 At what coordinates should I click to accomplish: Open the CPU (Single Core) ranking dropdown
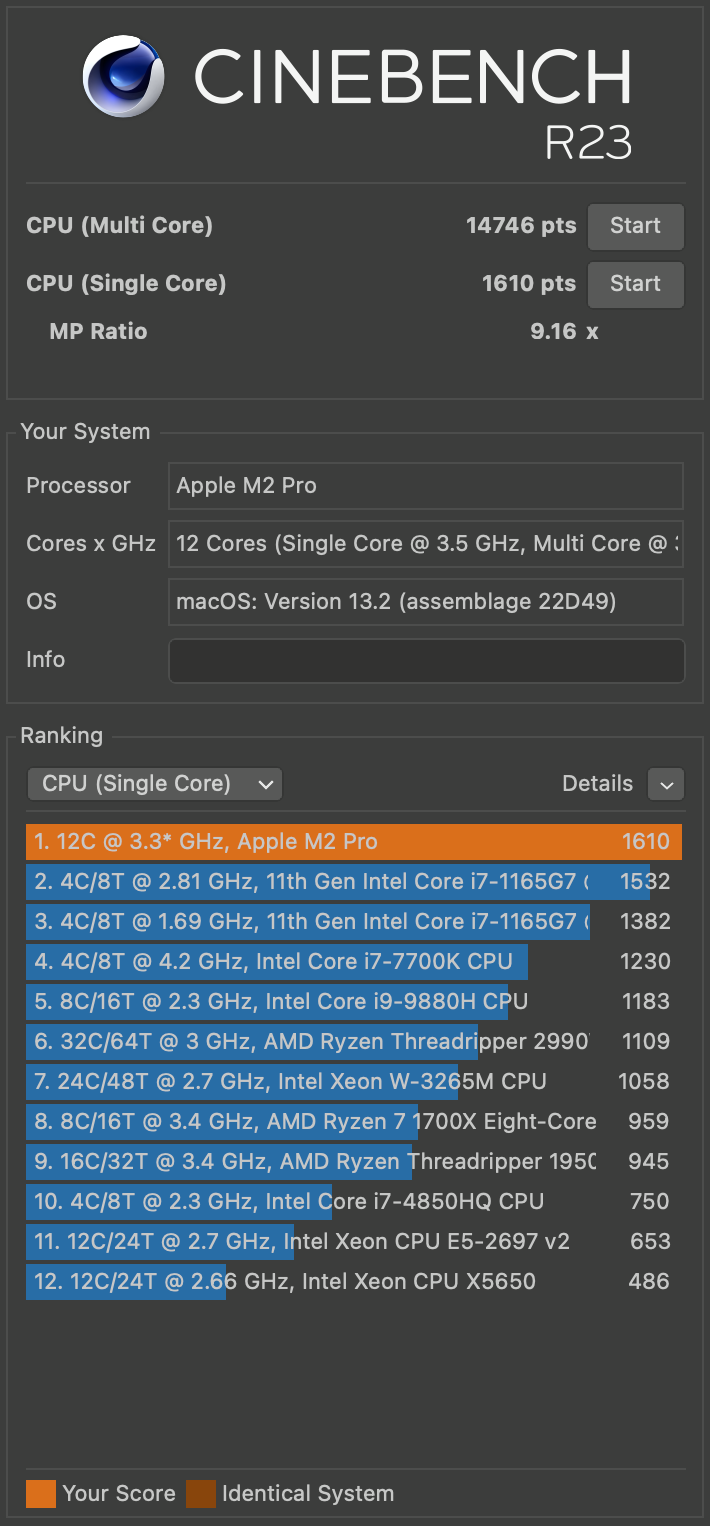155,784
